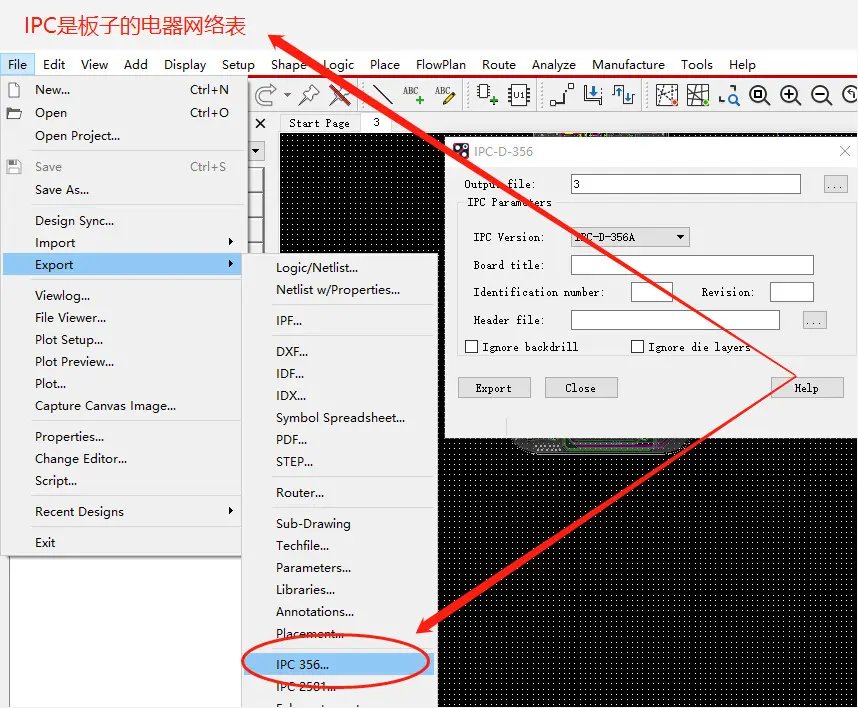
Task: Expand the Export submenu entry
Action: 122,264
